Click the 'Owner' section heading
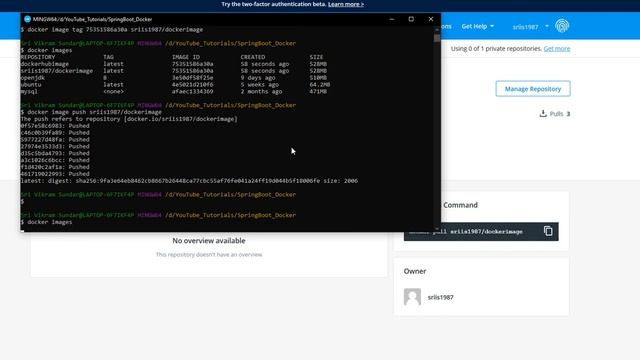Image resolution: width=640 pixels, height=360 pixels. point(415,271)
